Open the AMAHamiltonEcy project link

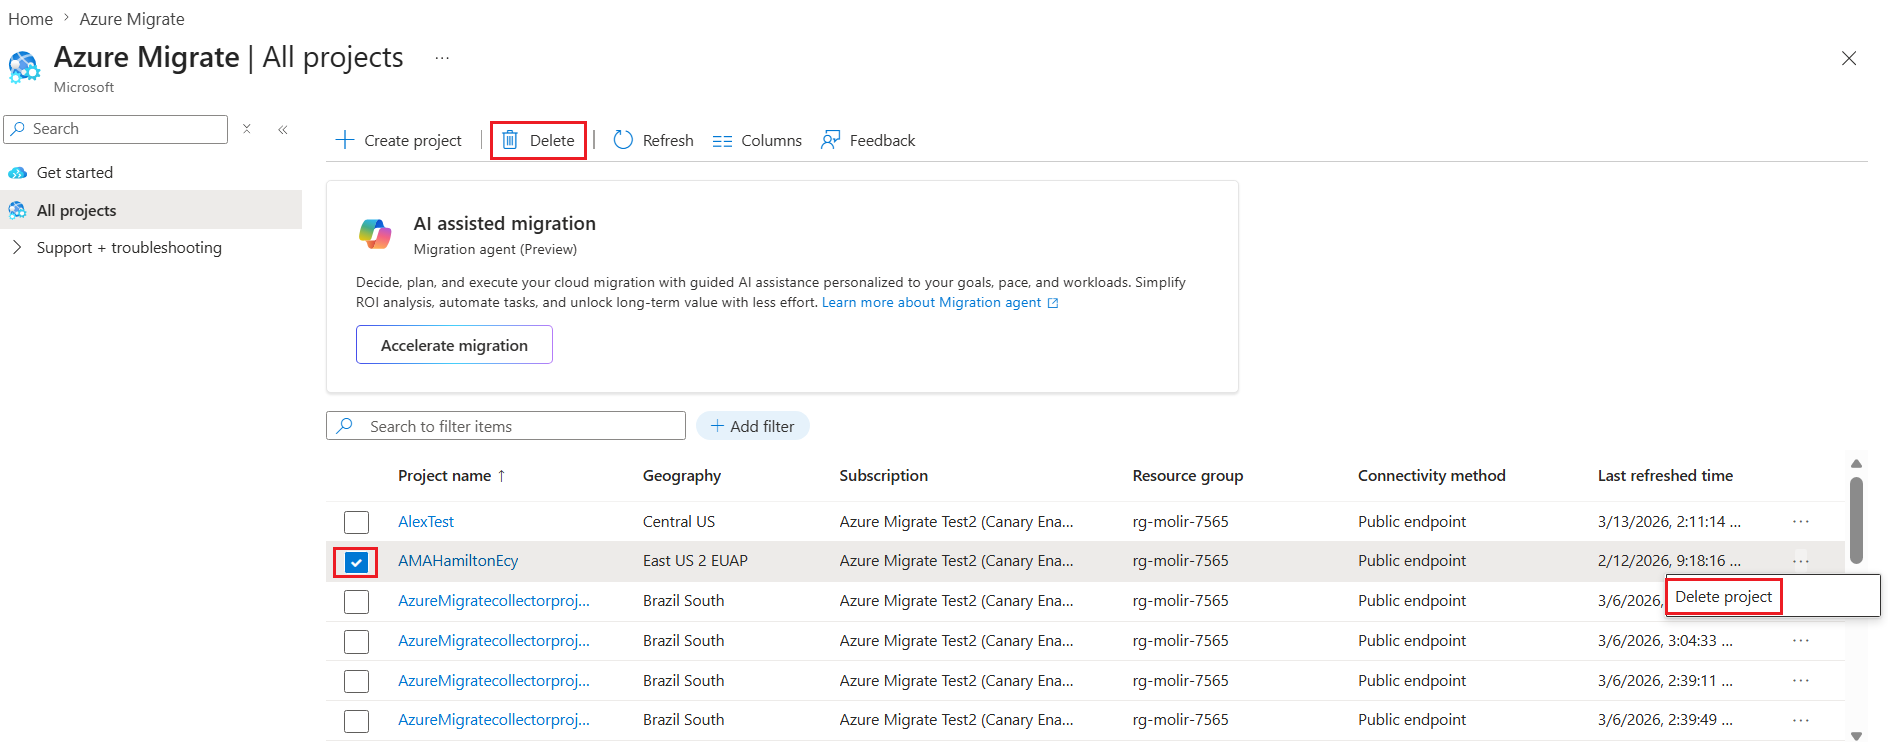pos(458,561)
